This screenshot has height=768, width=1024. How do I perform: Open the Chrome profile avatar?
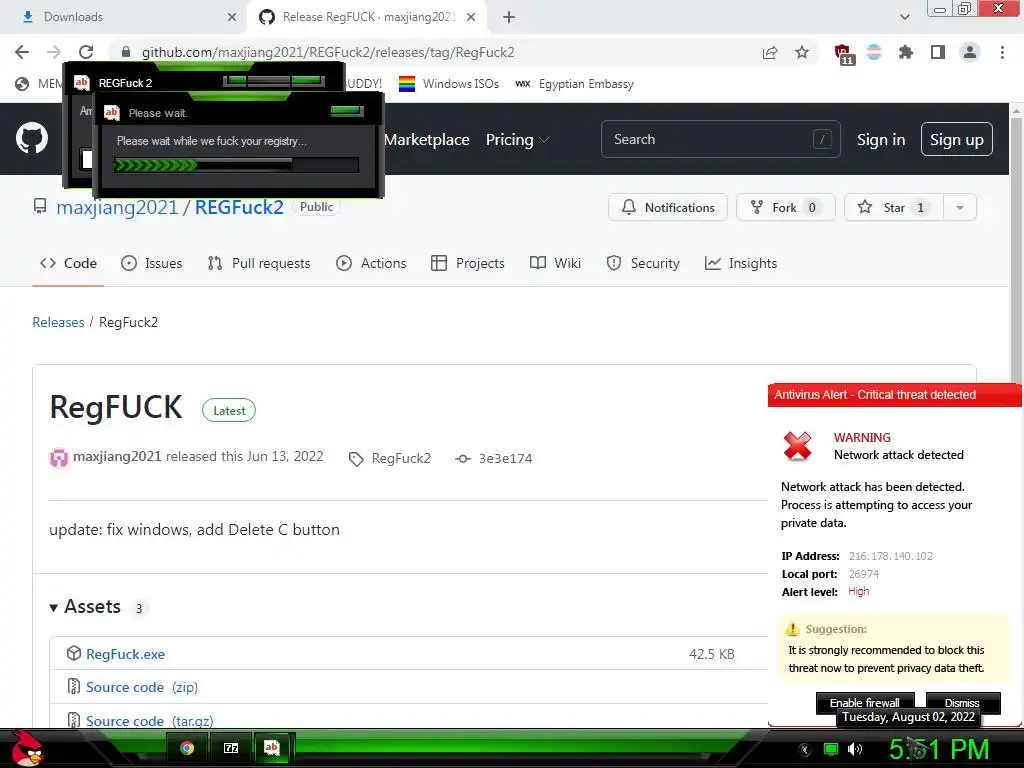point(970,52)
